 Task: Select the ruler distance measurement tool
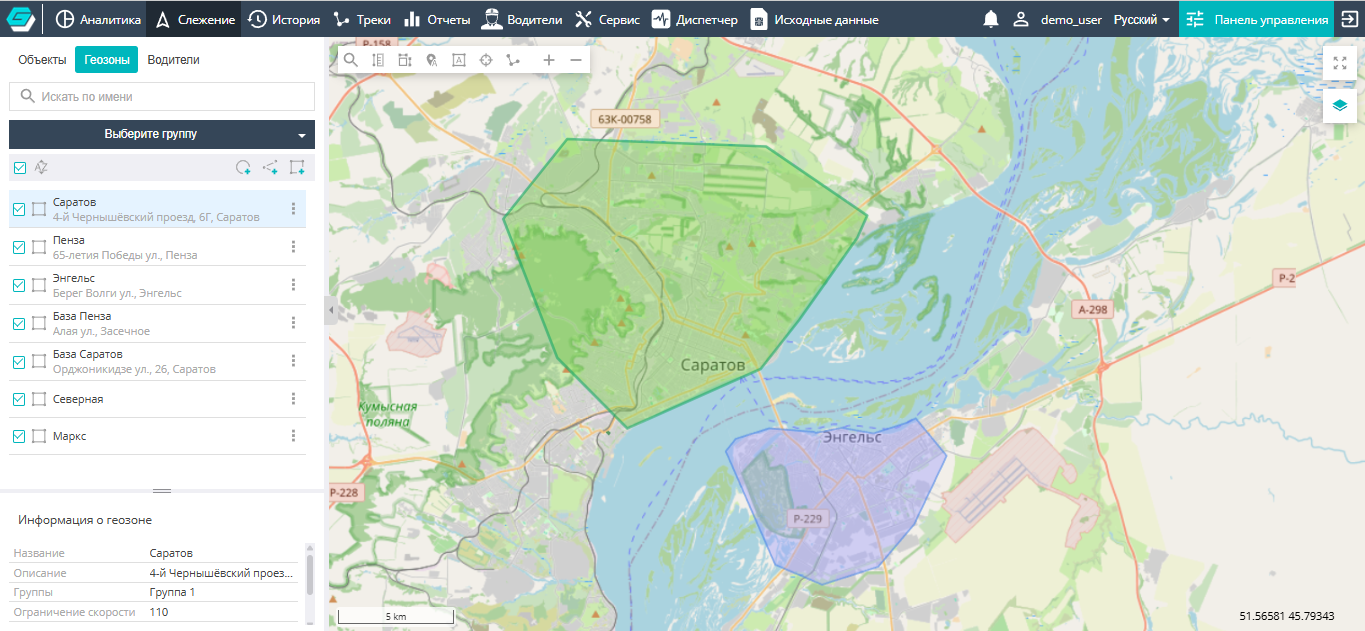pos(378,60)
